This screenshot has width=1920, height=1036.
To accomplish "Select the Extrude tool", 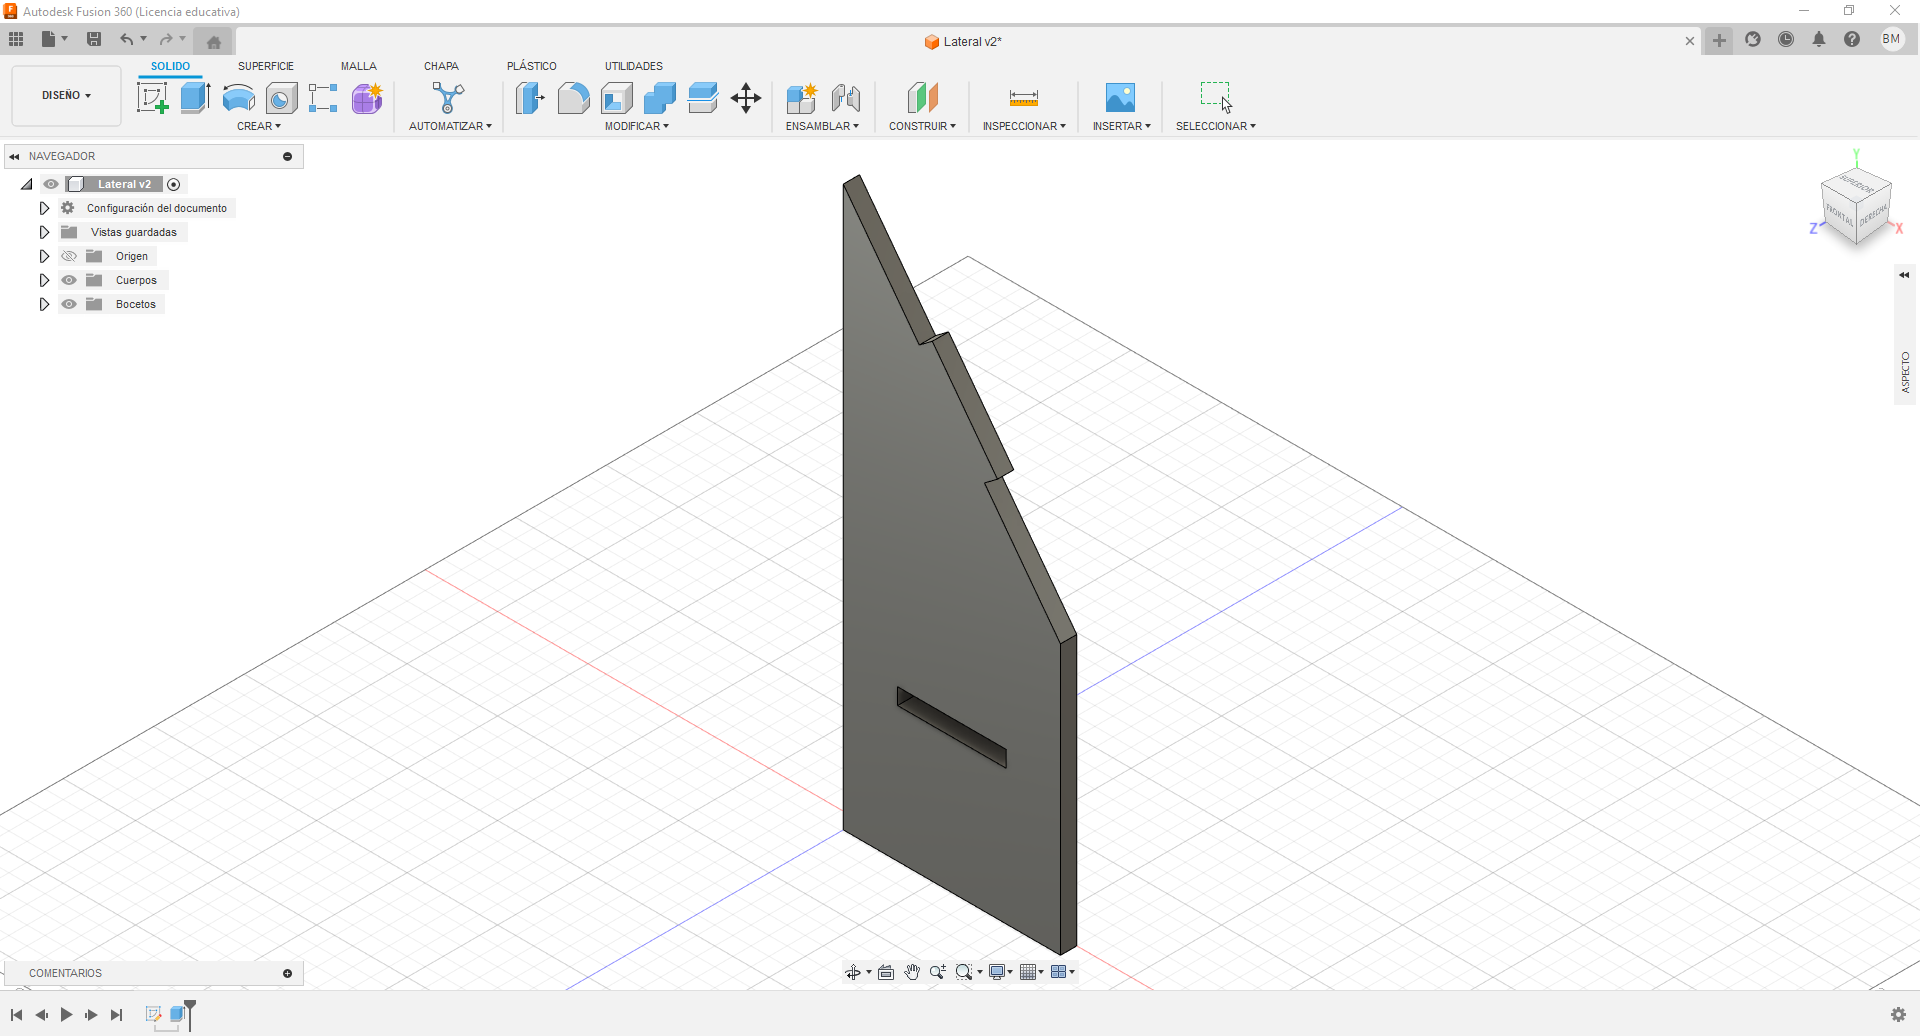I will (195, 98).
